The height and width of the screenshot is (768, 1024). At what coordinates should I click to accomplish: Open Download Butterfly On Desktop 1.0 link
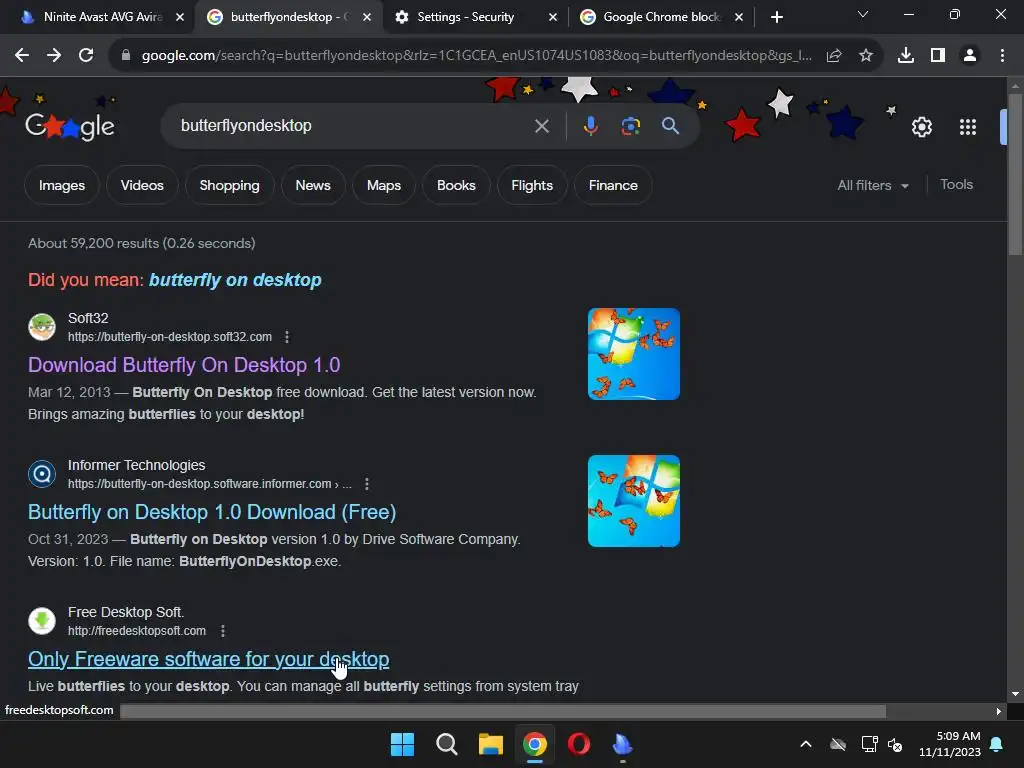(184, 365)
